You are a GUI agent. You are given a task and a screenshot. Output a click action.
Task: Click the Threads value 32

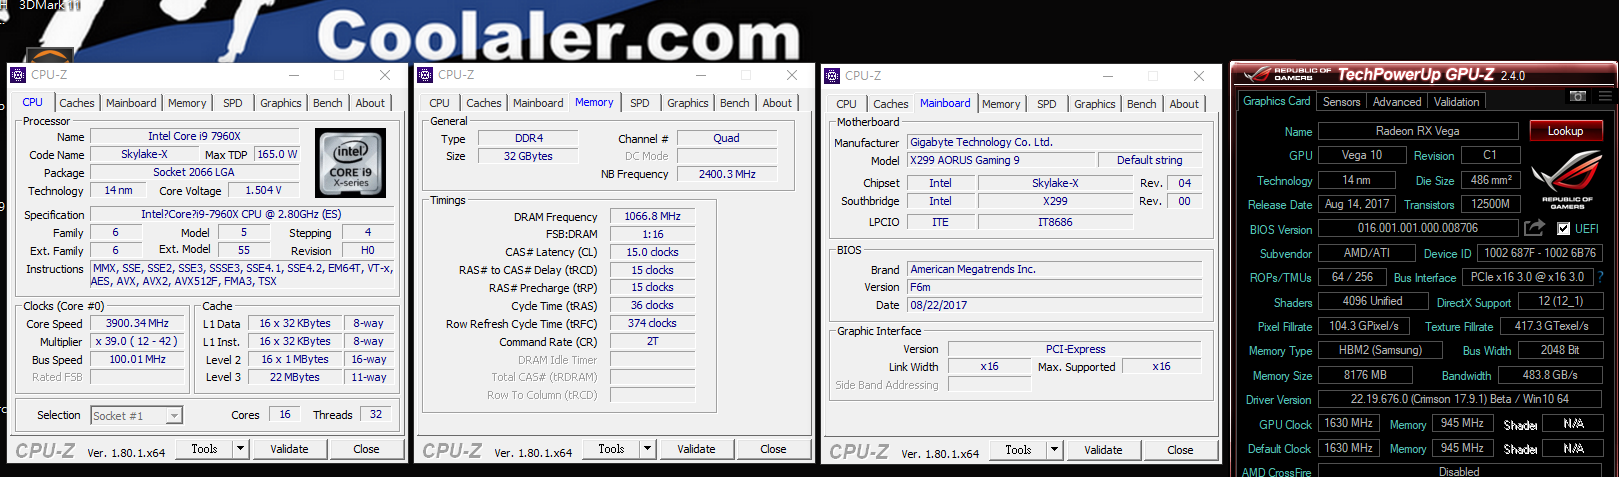376,414
